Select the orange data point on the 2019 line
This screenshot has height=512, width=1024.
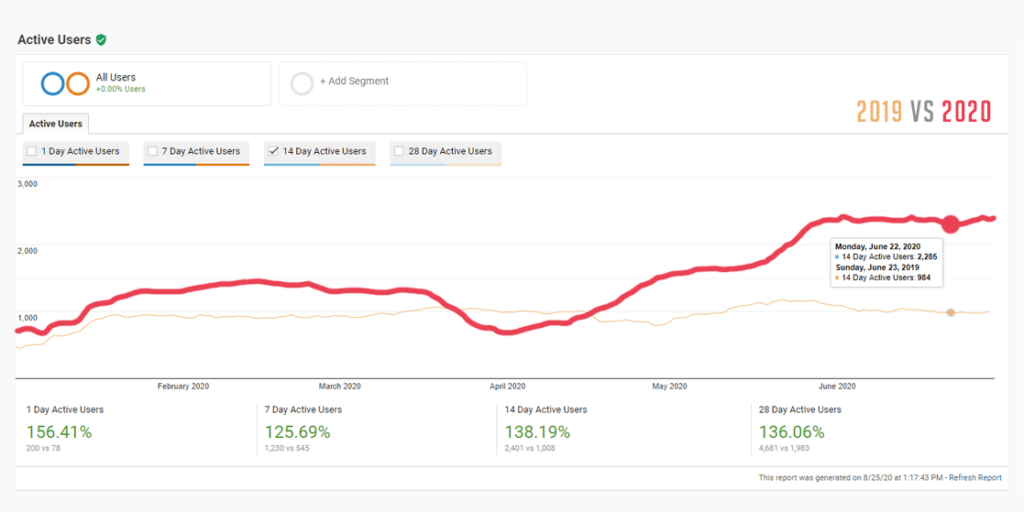pyautogui.click(x=950, y=313)
